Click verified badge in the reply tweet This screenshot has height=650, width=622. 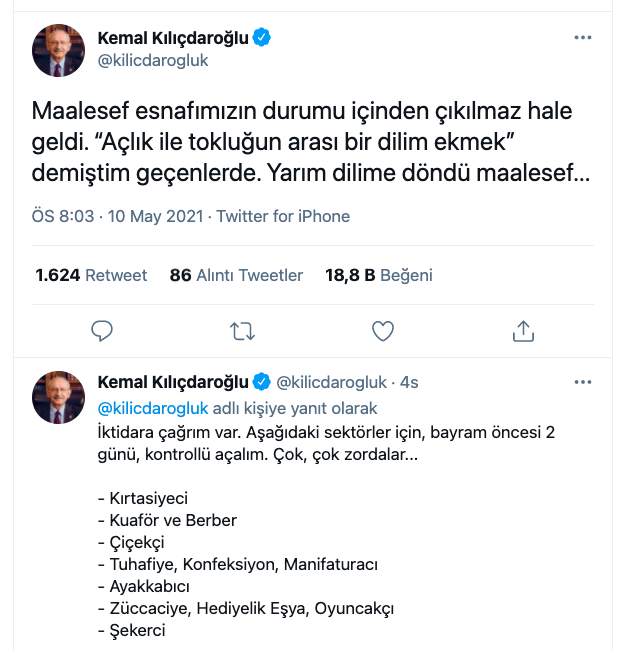[x=262, y=382]
